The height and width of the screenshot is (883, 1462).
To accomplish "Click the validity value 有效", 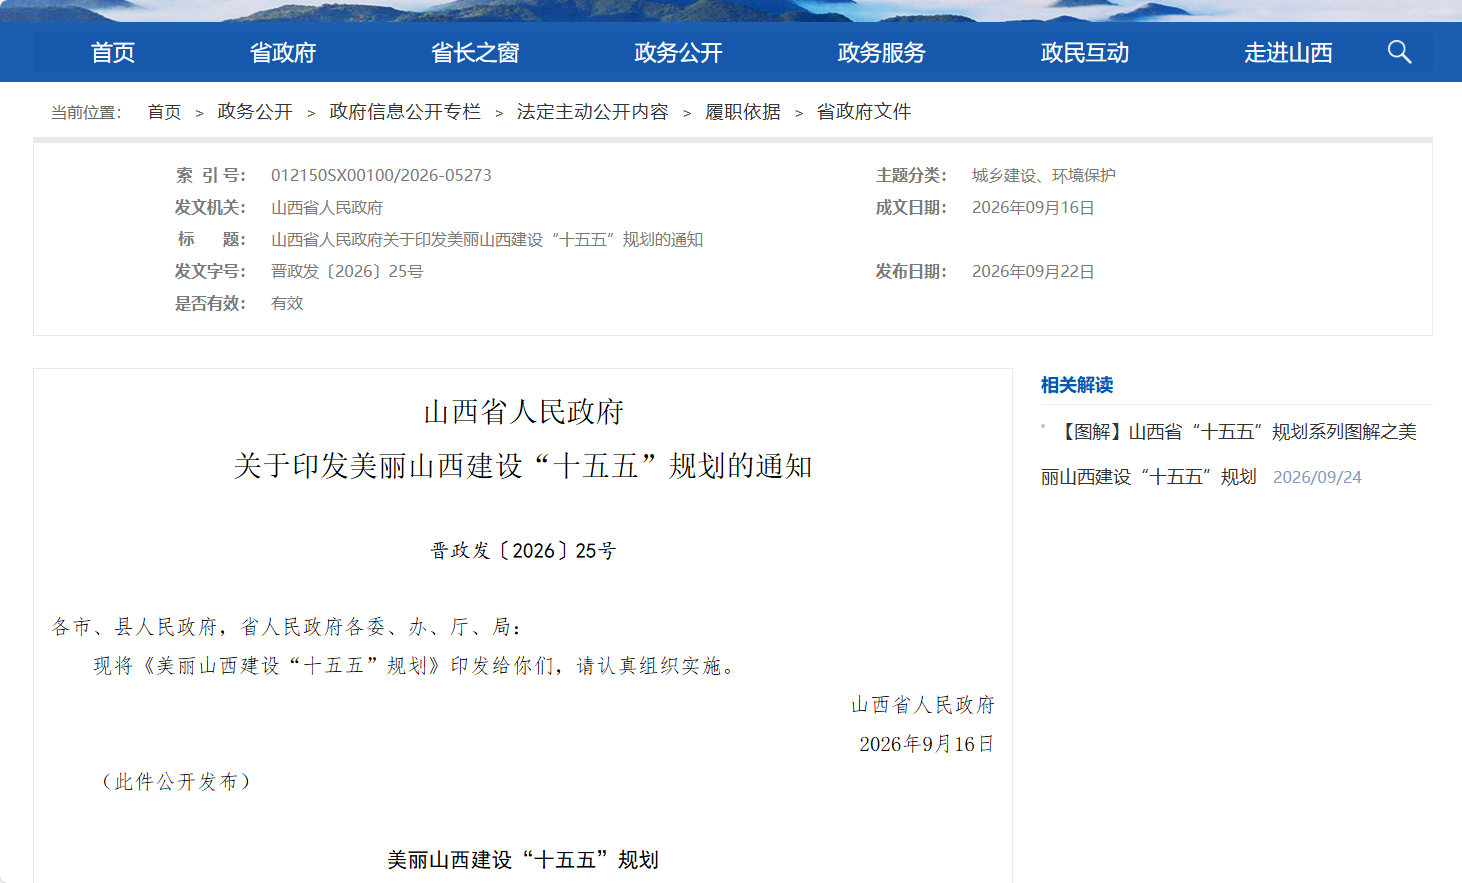I will [x=287, y=303].
